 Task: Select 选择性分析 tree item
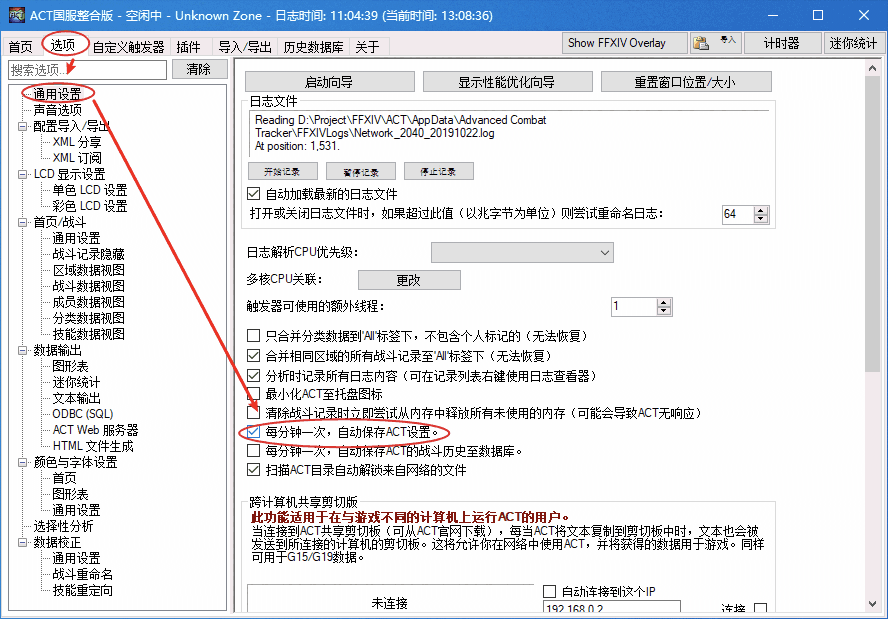click(63, 526)
